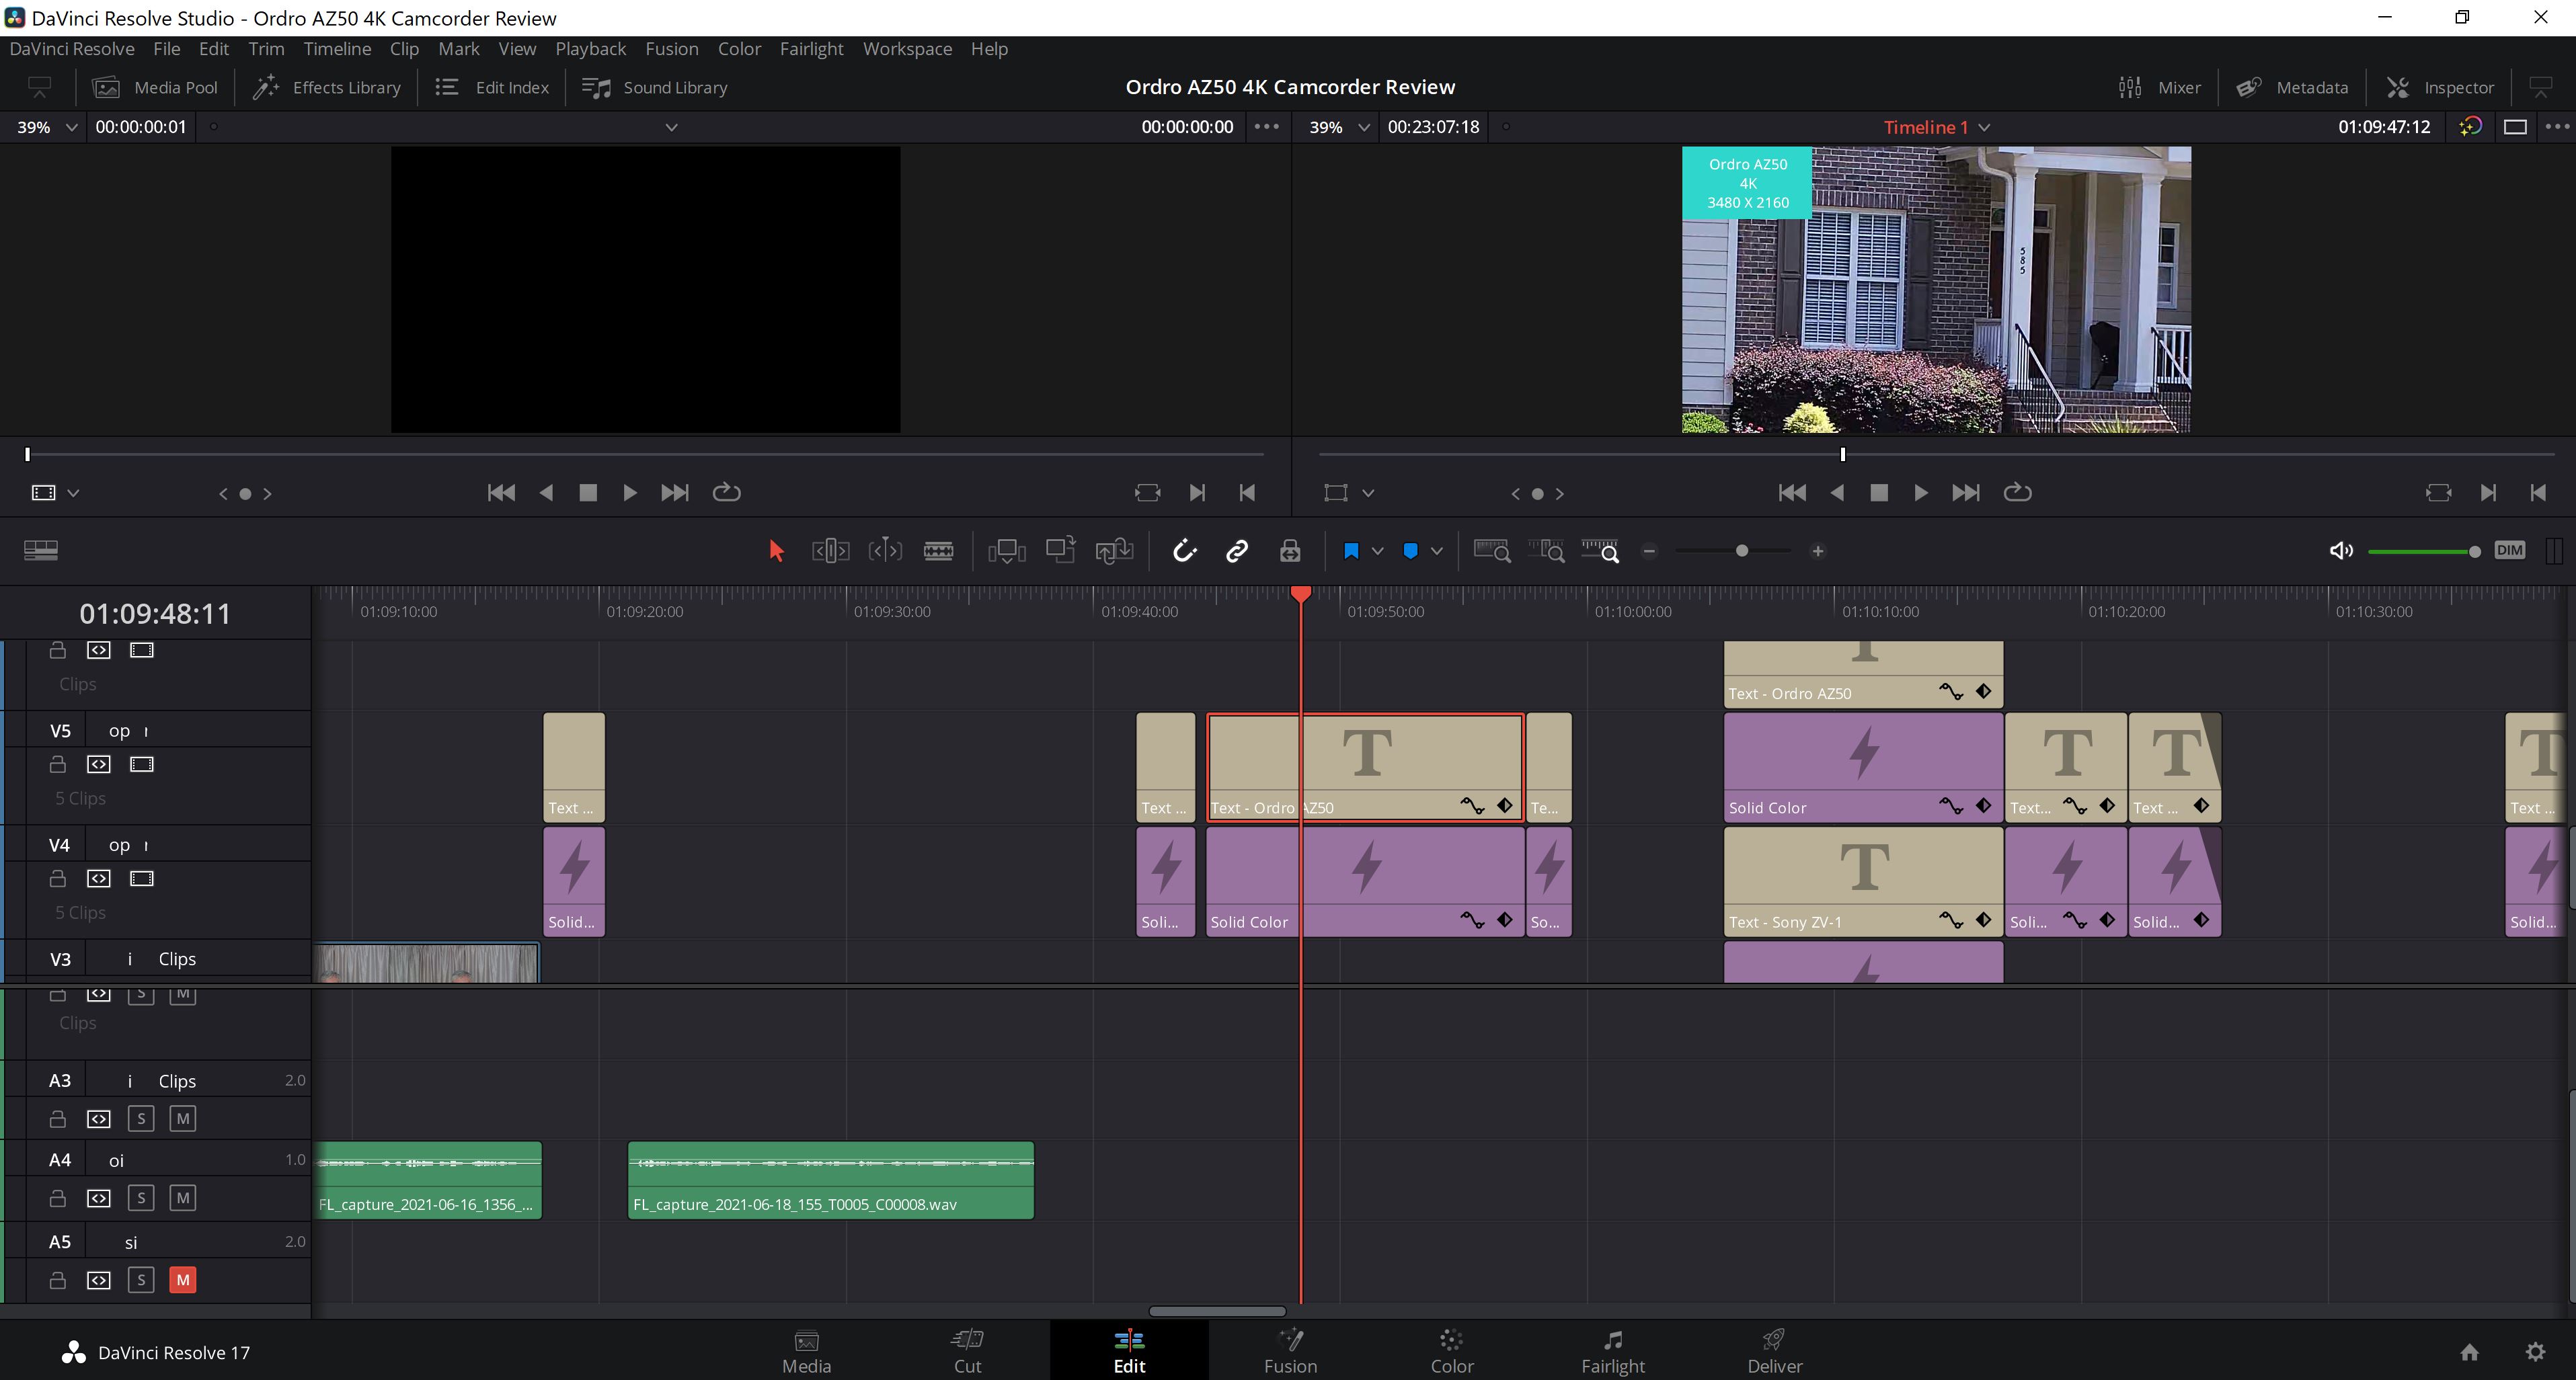Select the Blade Edit Mode tool

click(x=938, y=551)
